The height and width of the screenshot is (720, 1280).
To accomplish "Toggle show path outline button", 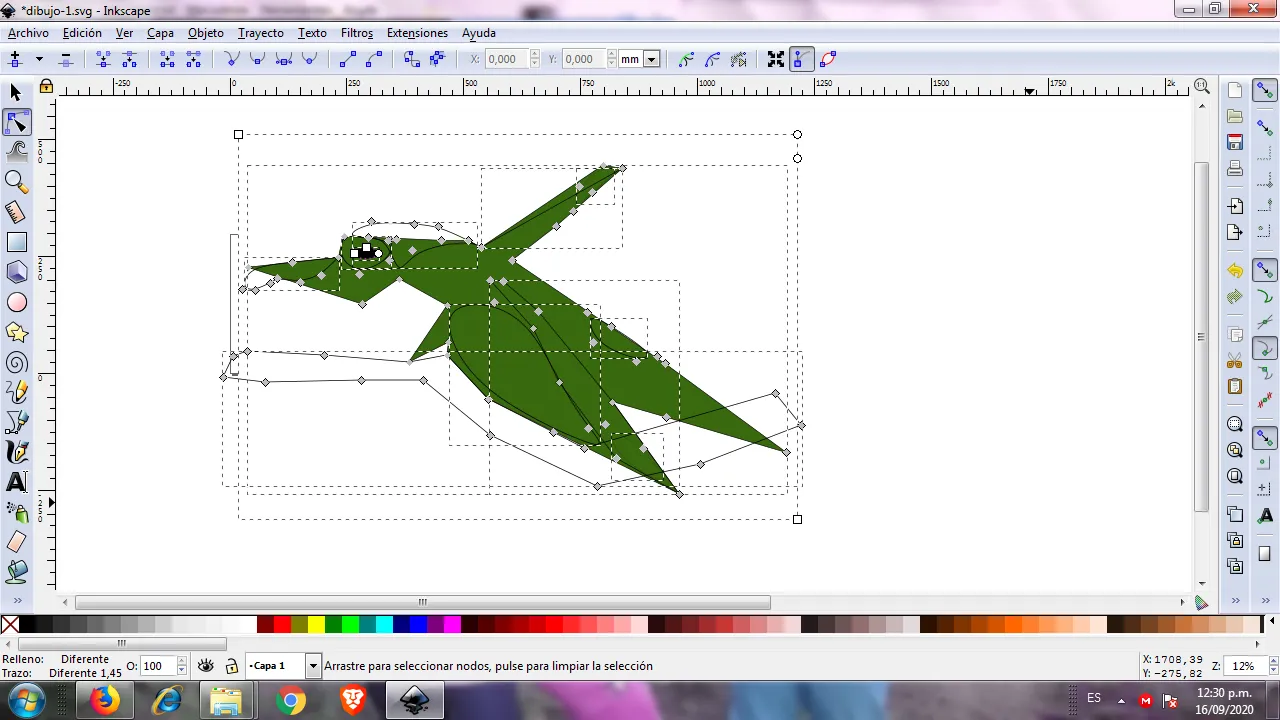I will tap(828, 60).
